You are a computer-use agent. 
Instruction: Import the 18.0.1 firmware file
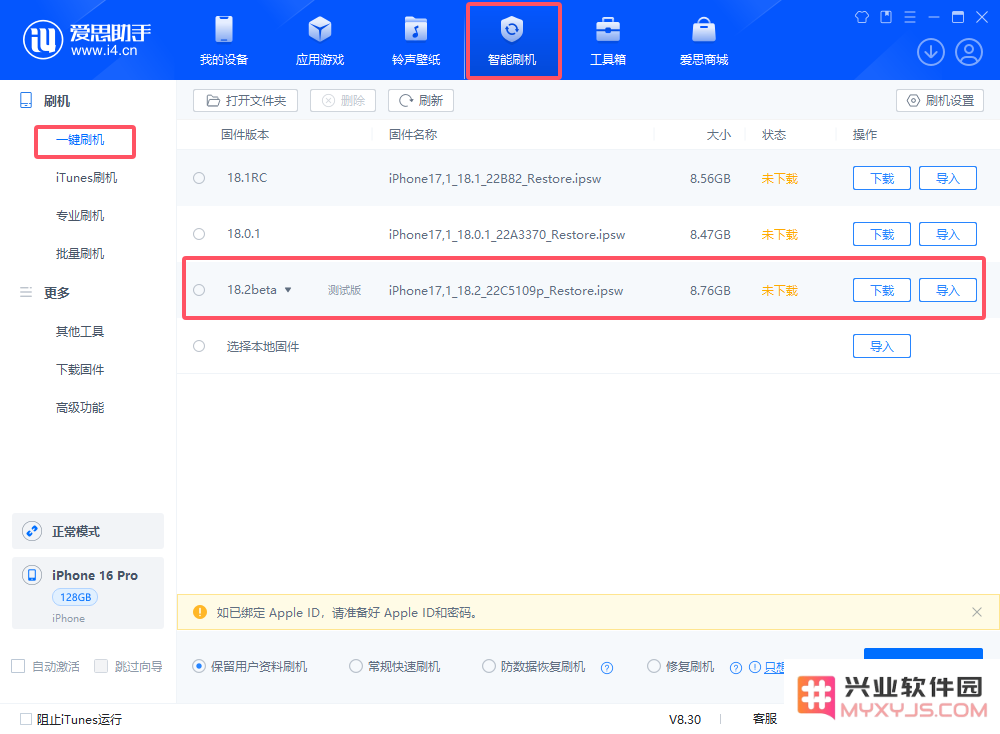[948, 235]
